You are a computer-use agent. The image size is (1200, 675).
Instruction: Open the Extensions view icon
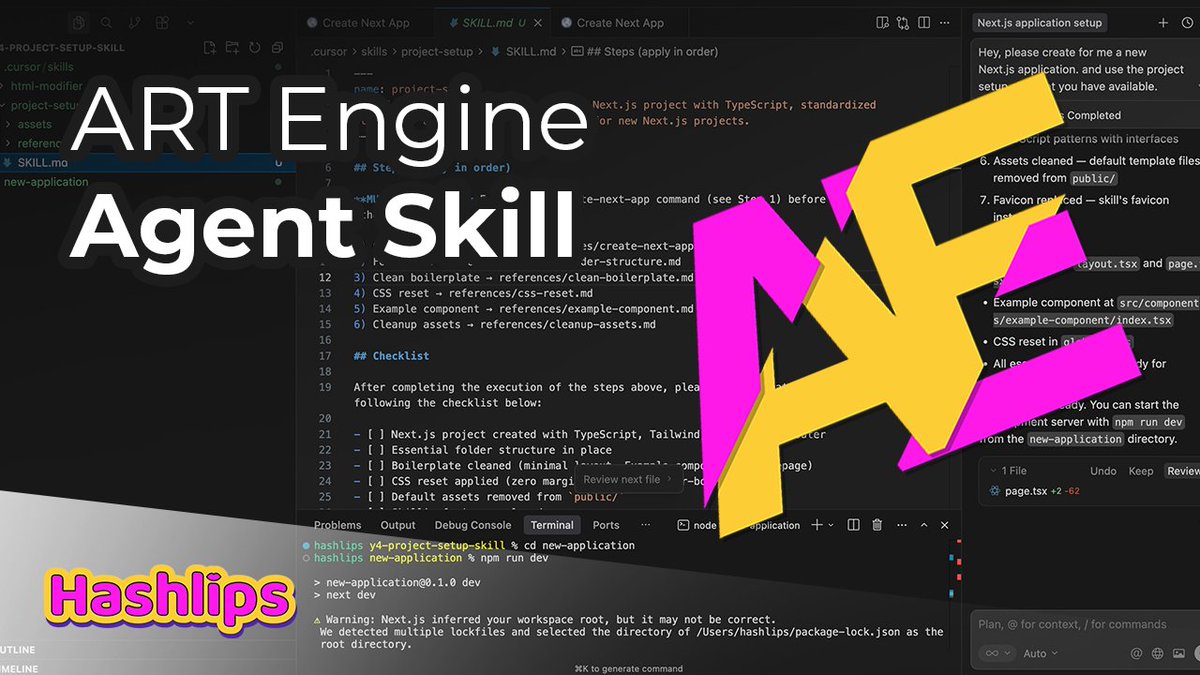tap(164, 21)
